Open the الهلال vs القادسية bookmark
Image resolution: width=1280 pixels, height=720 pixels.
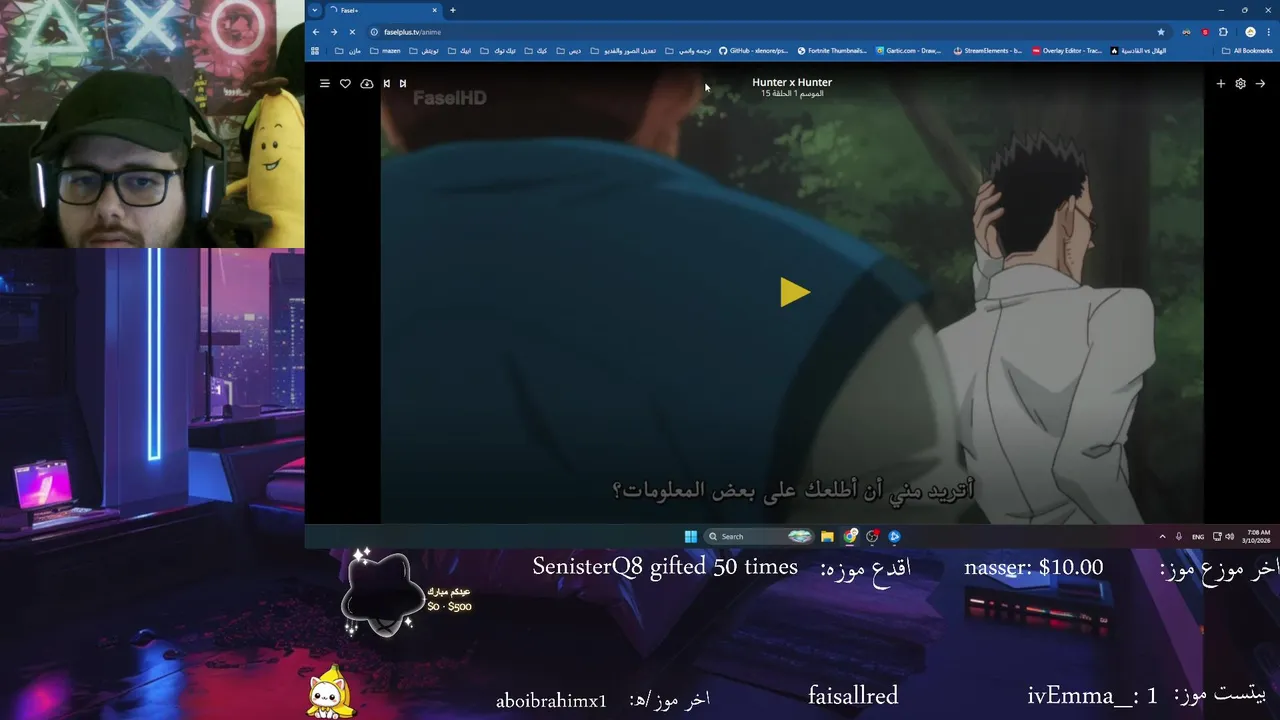pyautogui.click(x=1138, y=50)
